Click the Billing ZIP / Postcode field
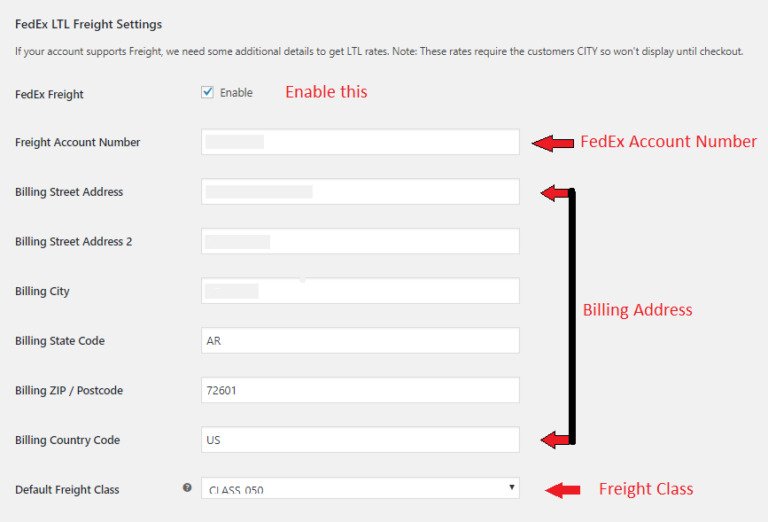Viewport: 768px width, 522px height. coord(360,390)
